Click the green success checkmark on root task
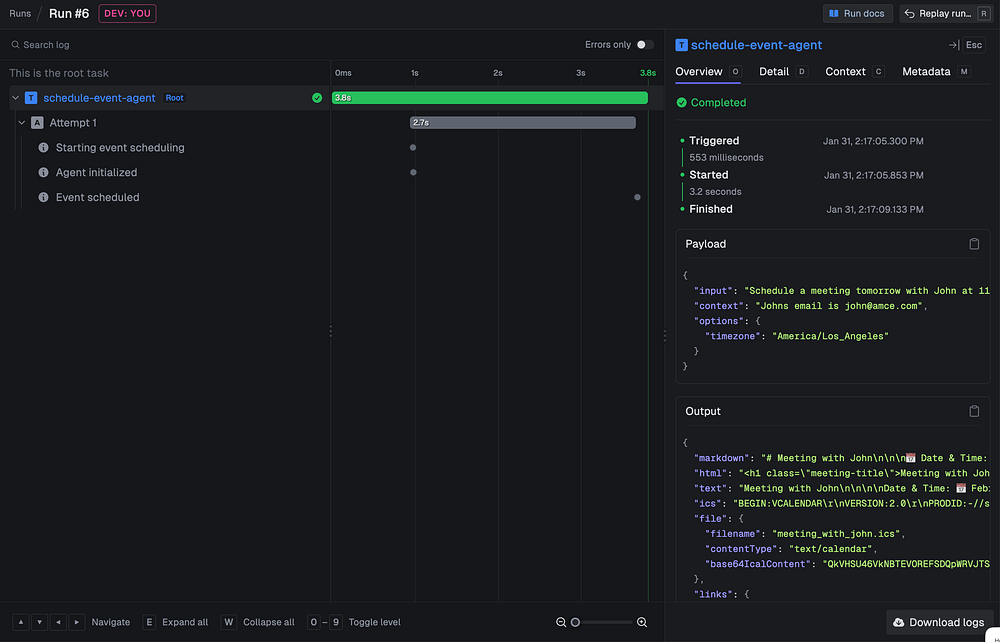Viewport: 1000px width, 642px height. pos(317,98)
